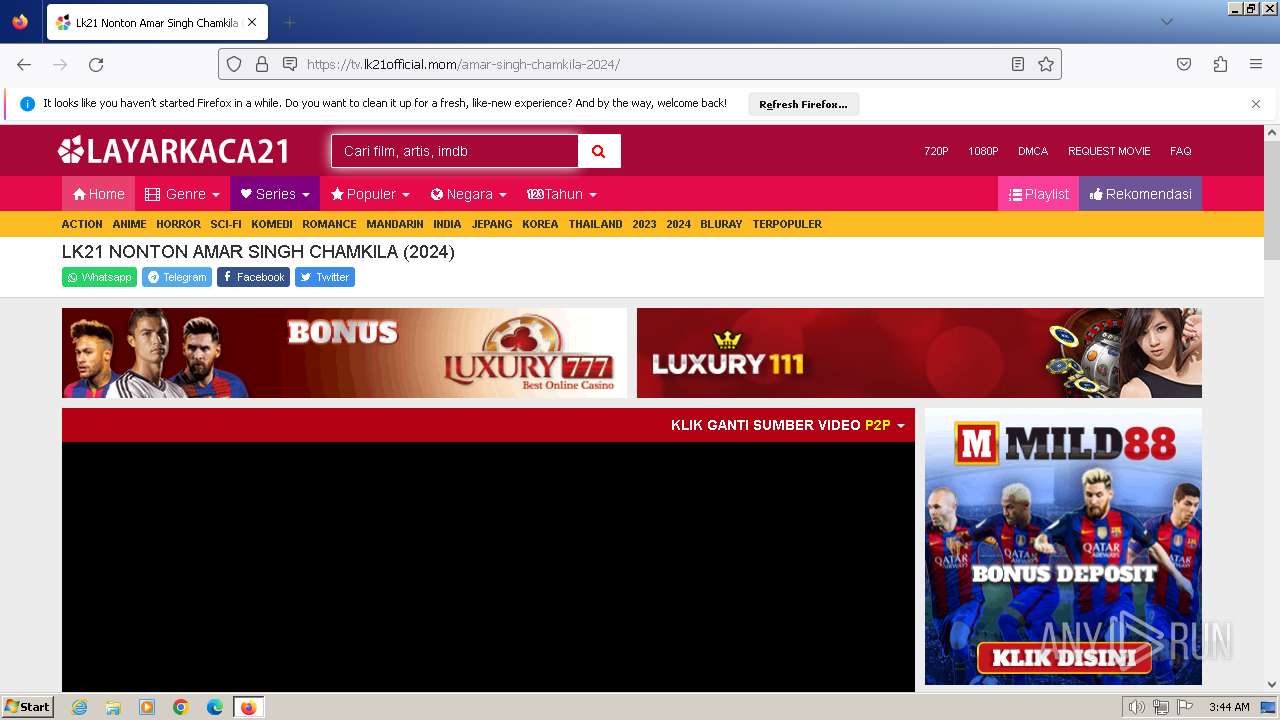Open the Windows Start button
The width and height of the screenshot is (1280, 720).
tap(28, 706)
